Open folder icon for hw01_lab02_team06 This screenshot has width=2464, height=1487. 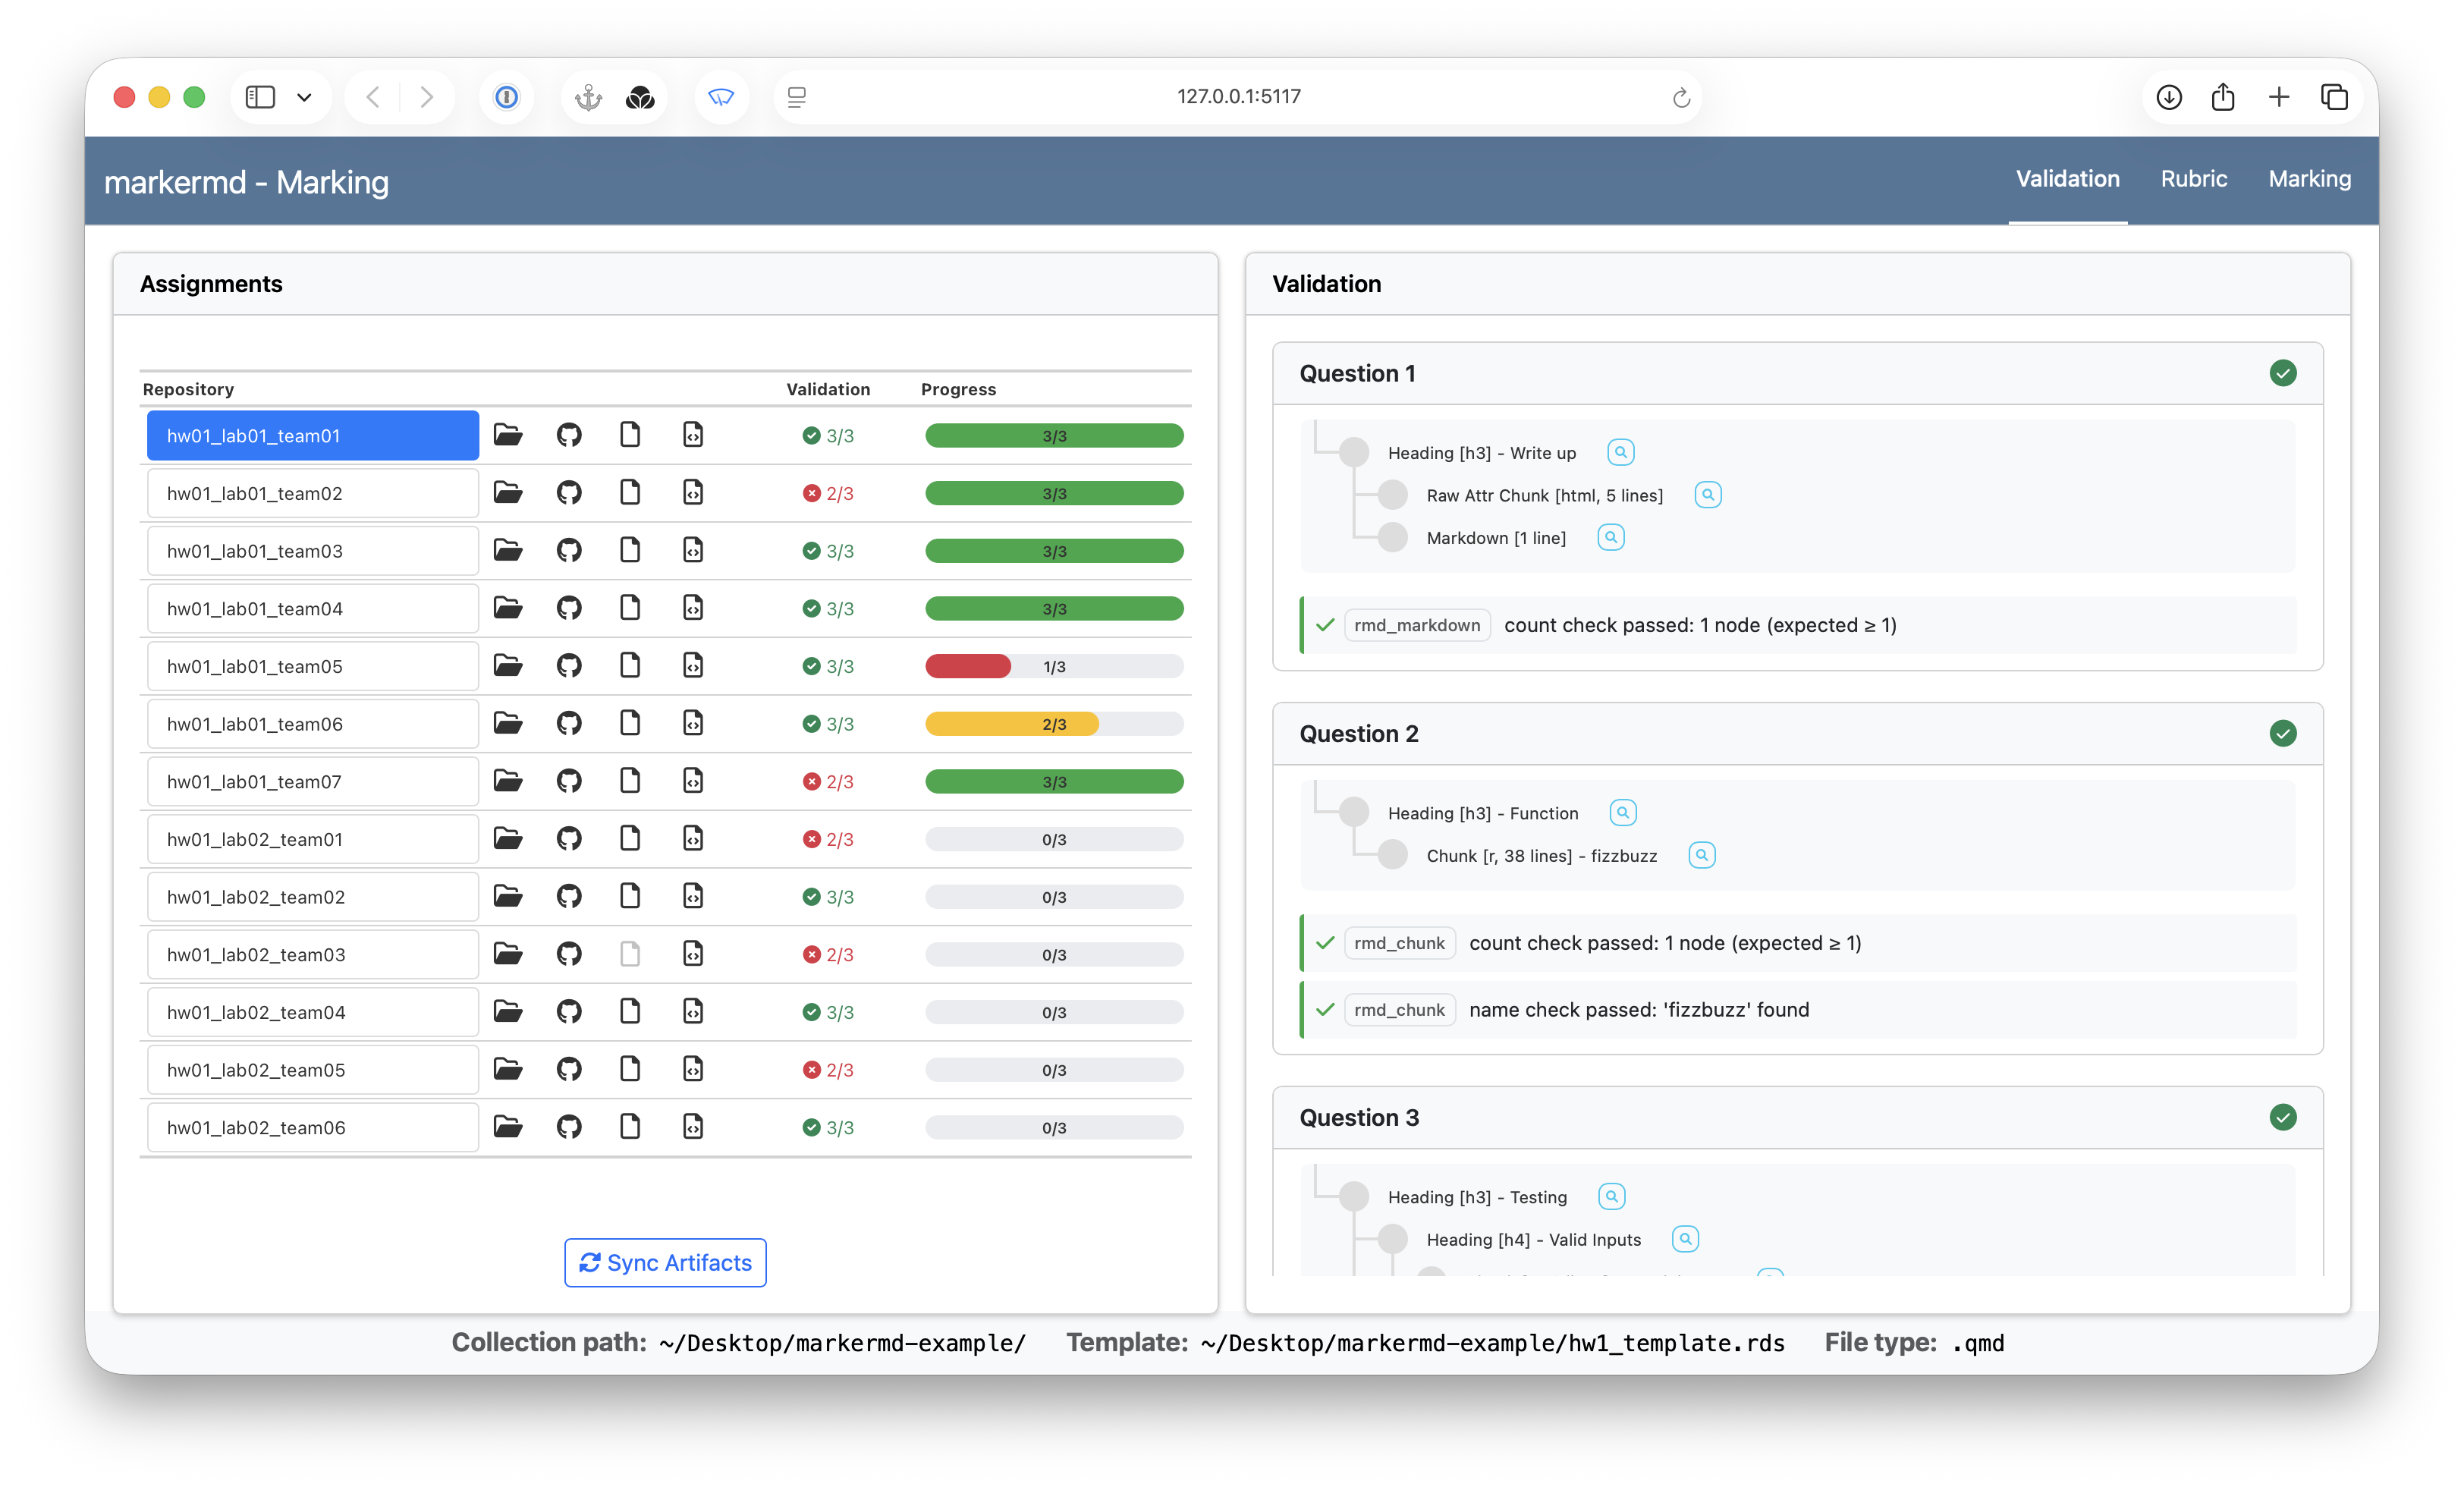coord(508,1127)
